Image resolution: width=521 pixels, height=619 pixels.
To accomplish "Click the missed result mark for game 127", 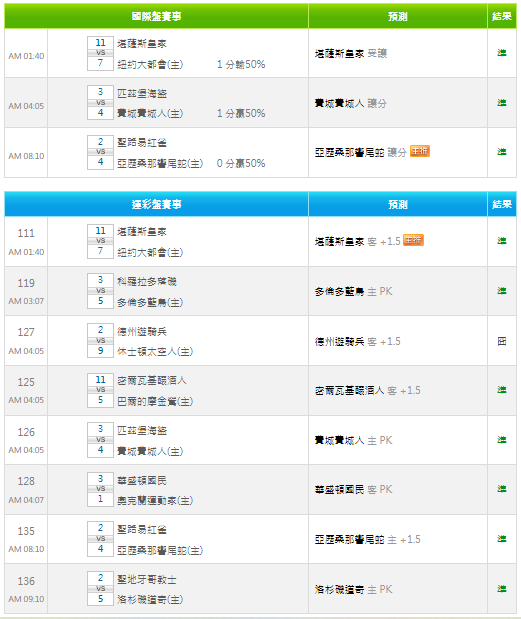I will pyautogui.click(x=502, y=341).
